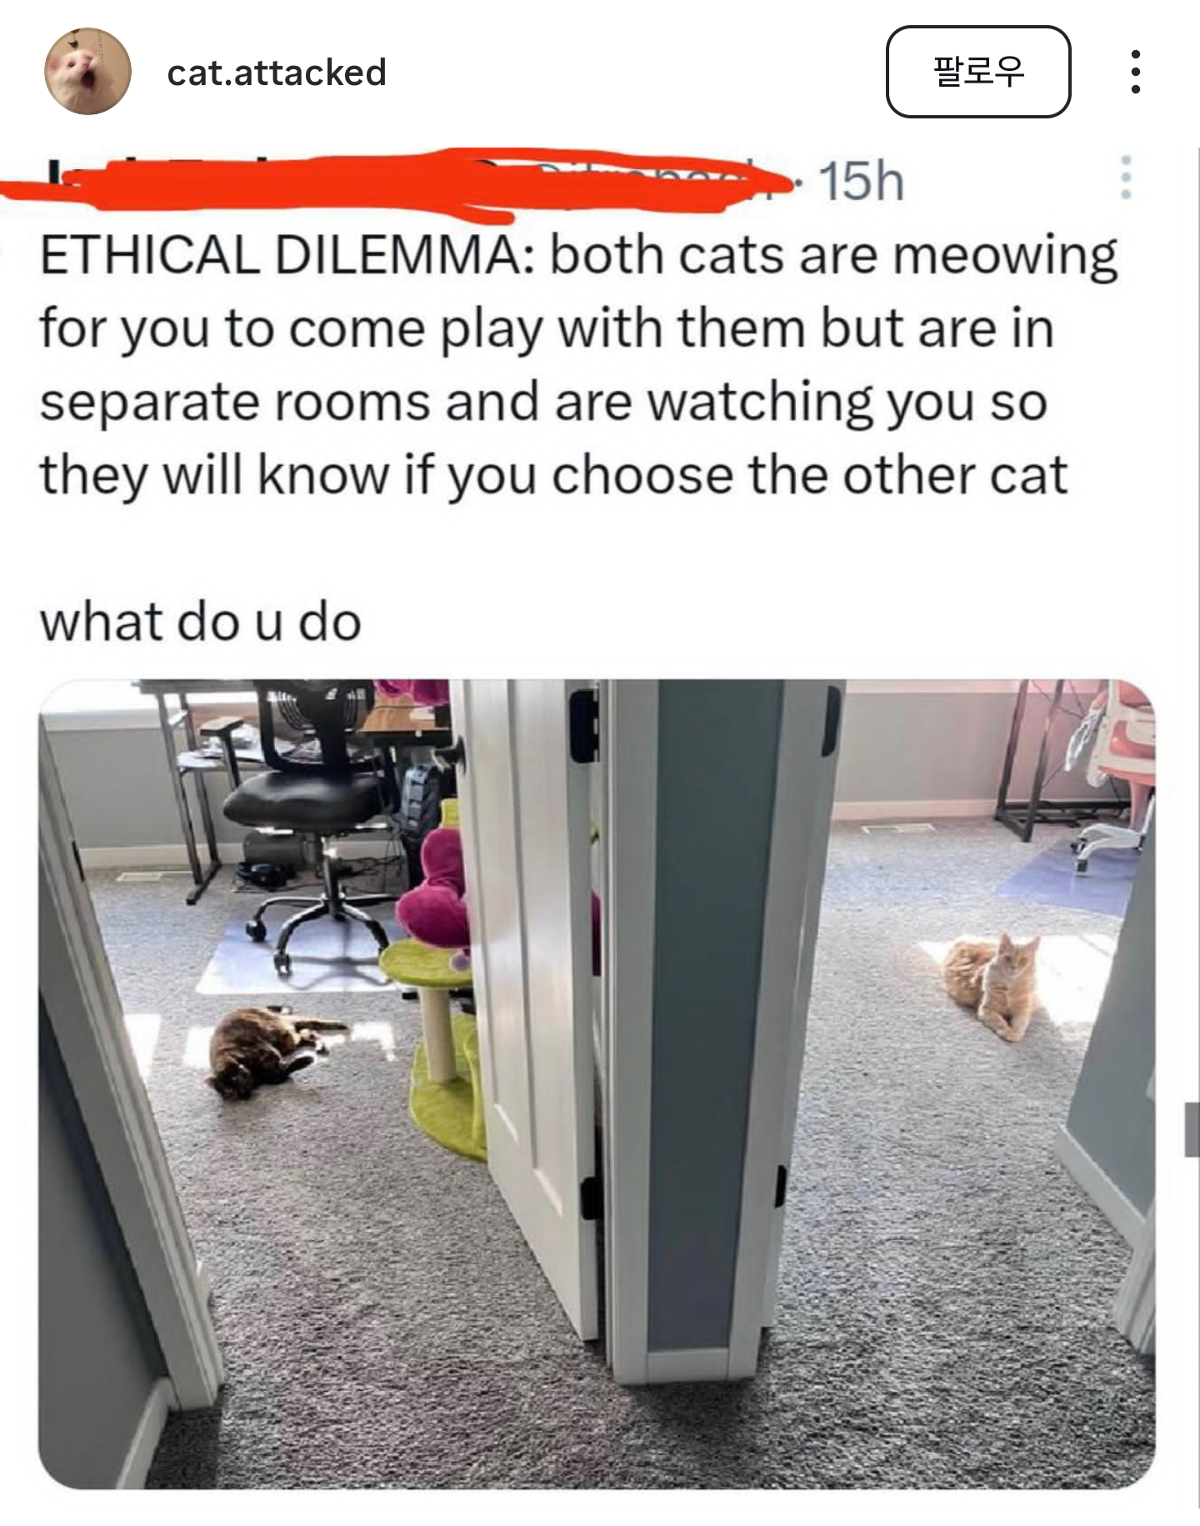Tap the 15h timestamp of the tweet
1200x1526 pixels.
(x=861, y=181)
